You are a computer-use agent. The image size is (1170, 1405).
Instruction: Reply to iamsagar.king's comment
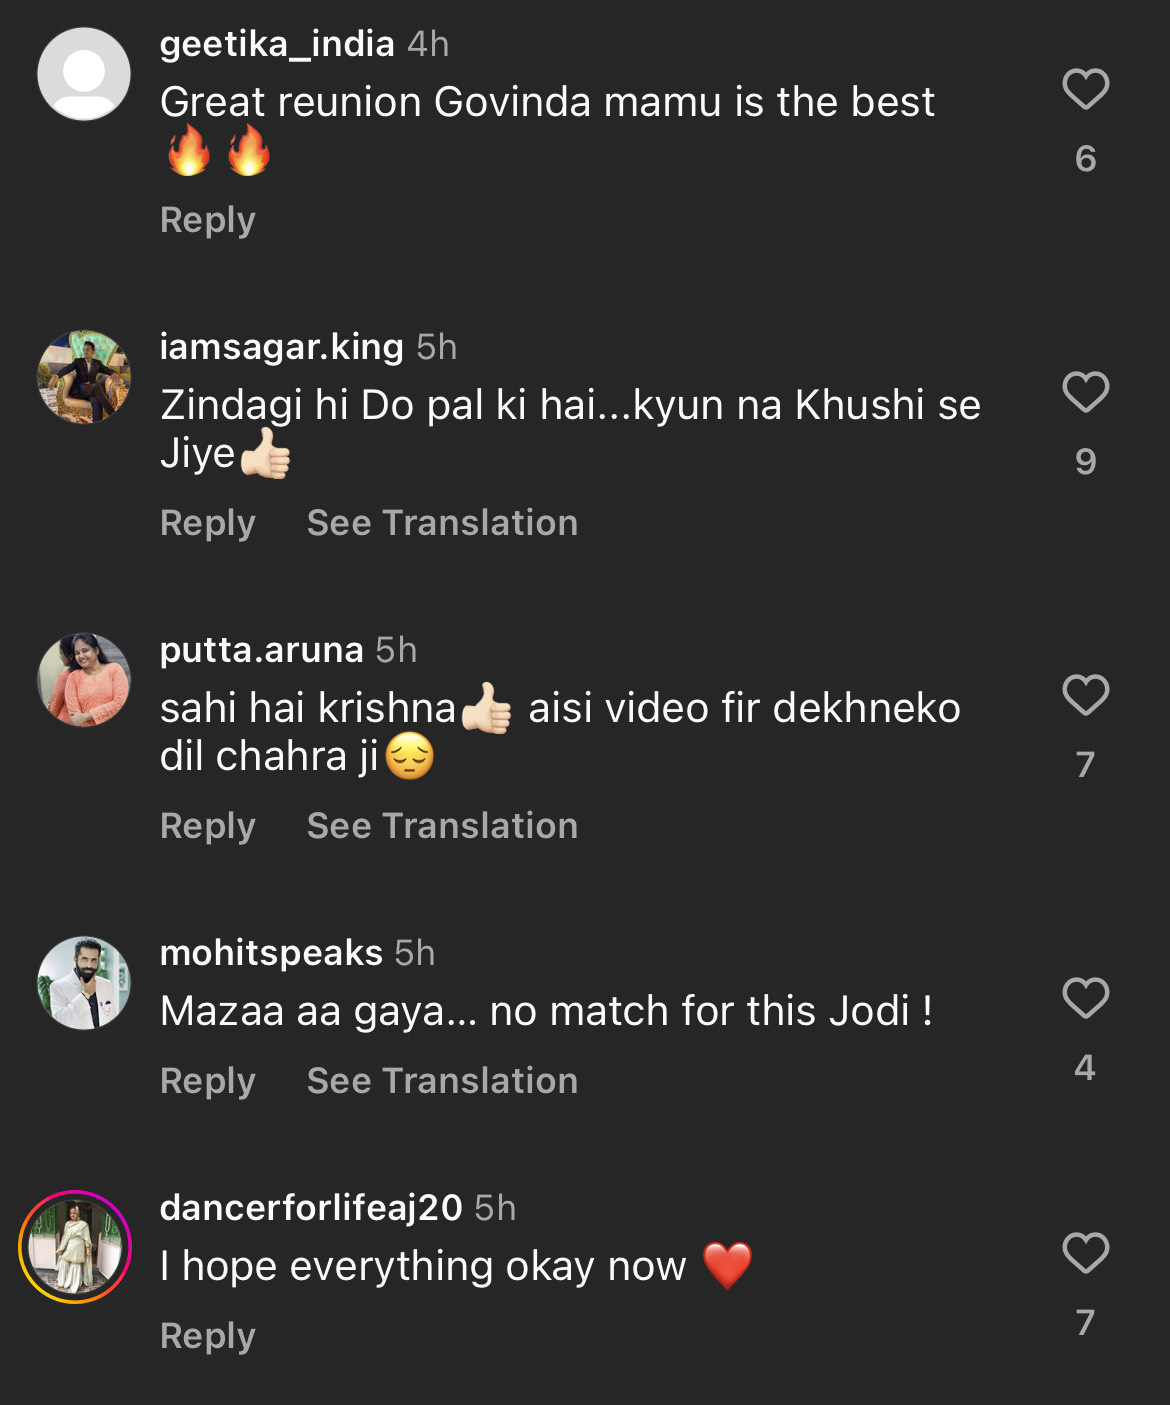(x=208, y=523)
